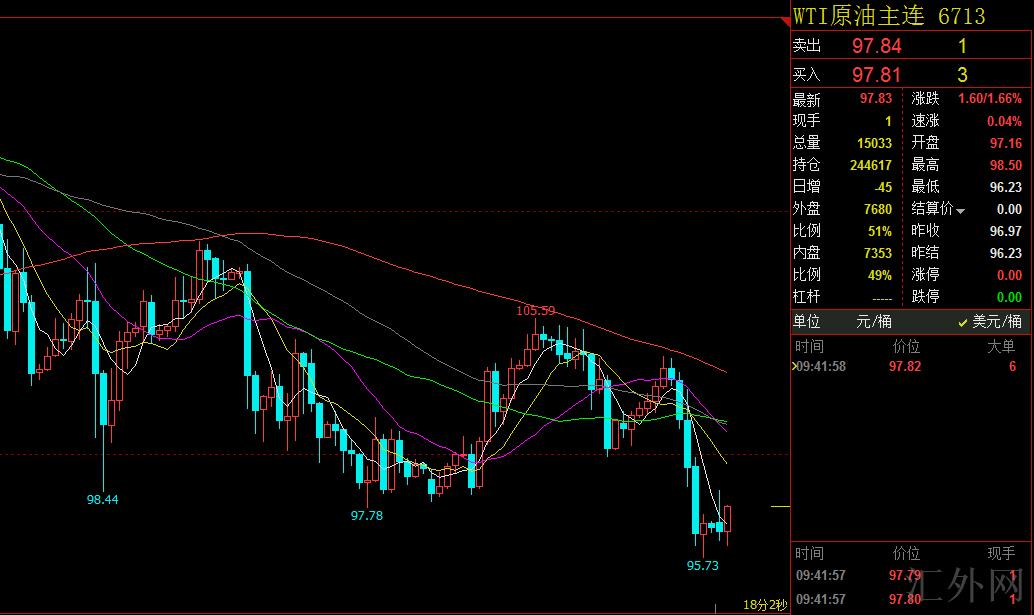Click the 最高 value 98.50
Image resolution: width=1034 pixels, height=615 pixels.
tap(1006, 165)
